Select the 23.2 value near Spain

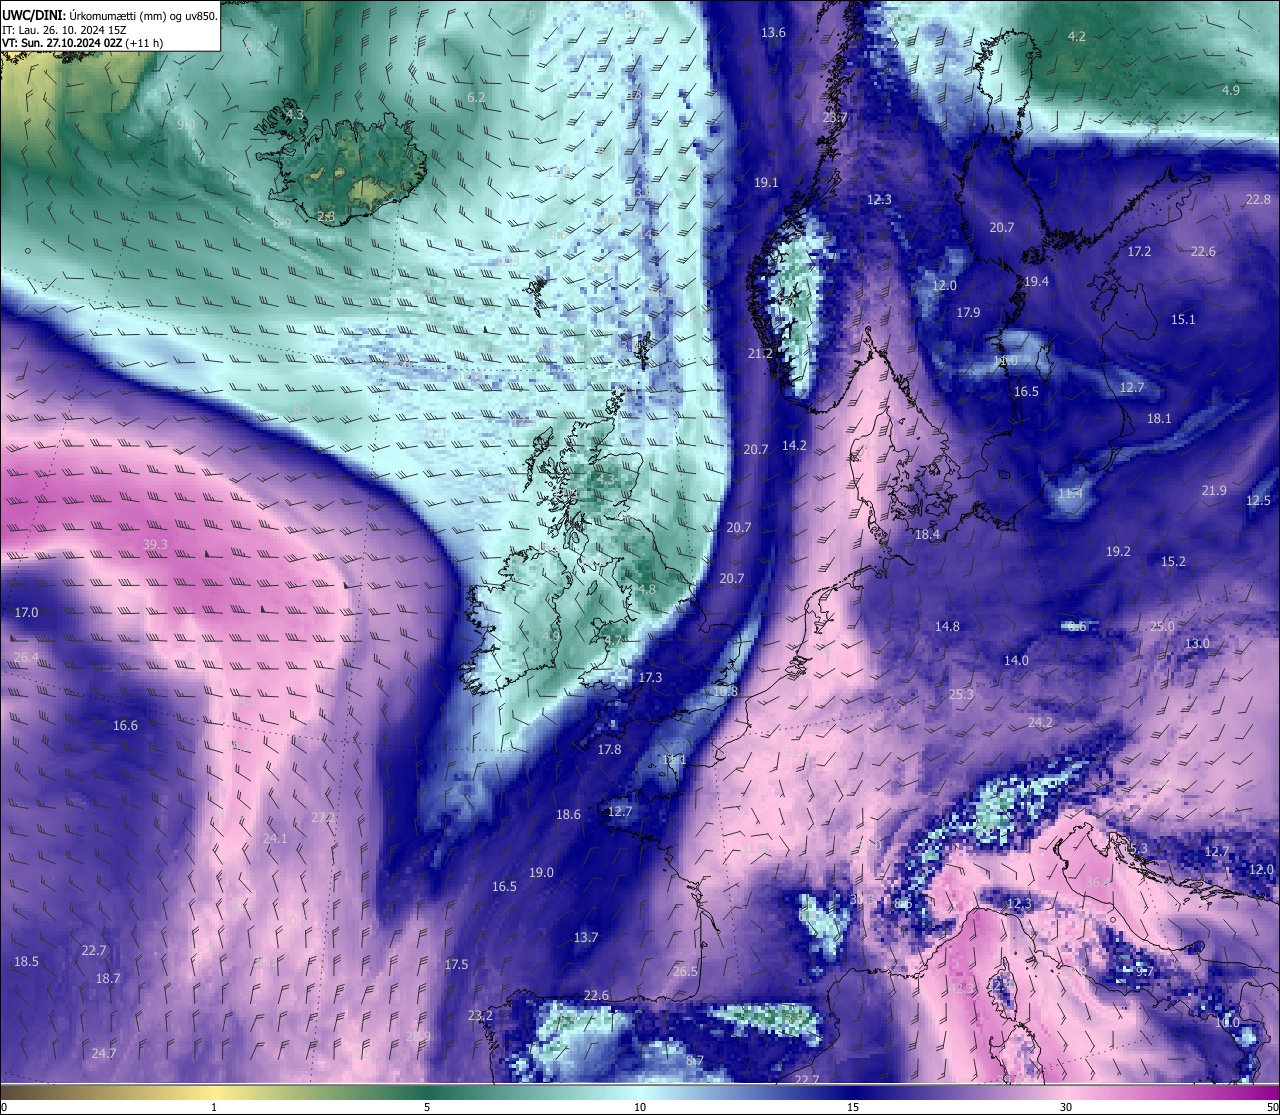point(480,1016)
